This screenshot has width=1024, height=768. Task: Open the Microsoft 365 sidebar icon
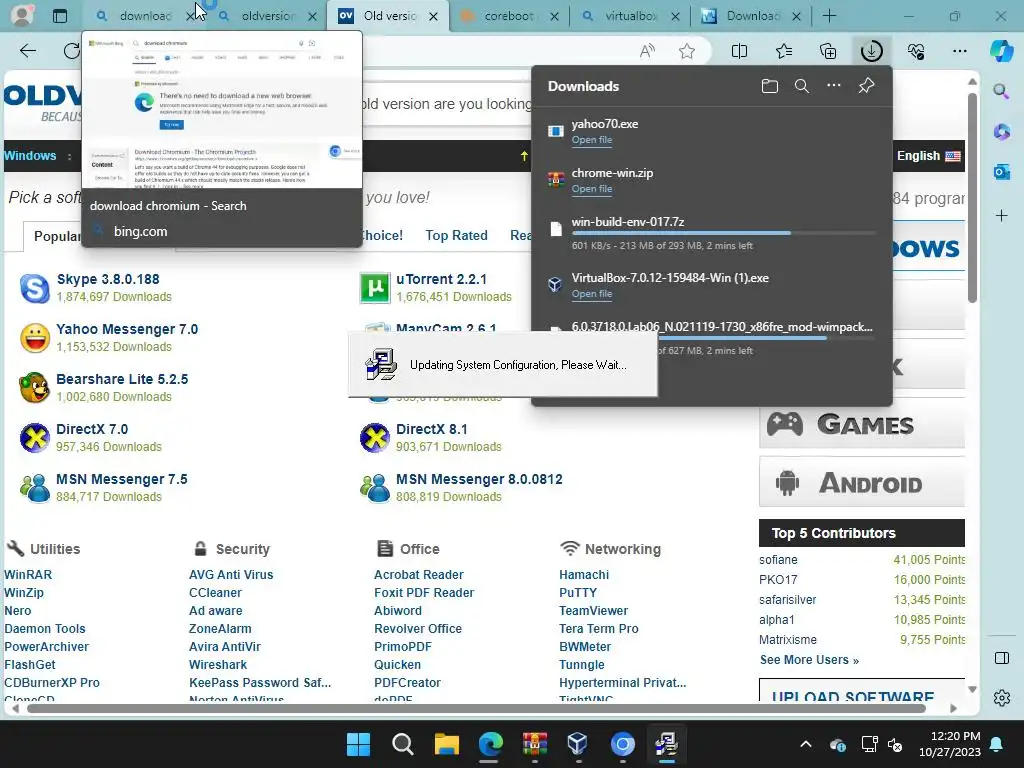1001,131
